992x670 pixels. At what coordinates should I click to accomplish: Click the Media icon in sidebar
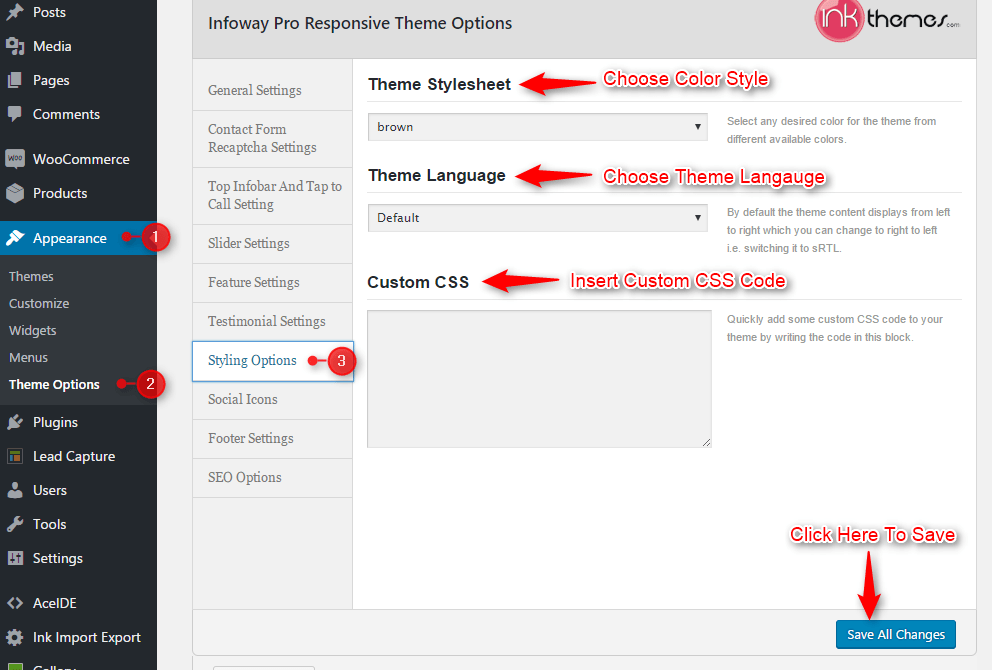coord(15,46)
